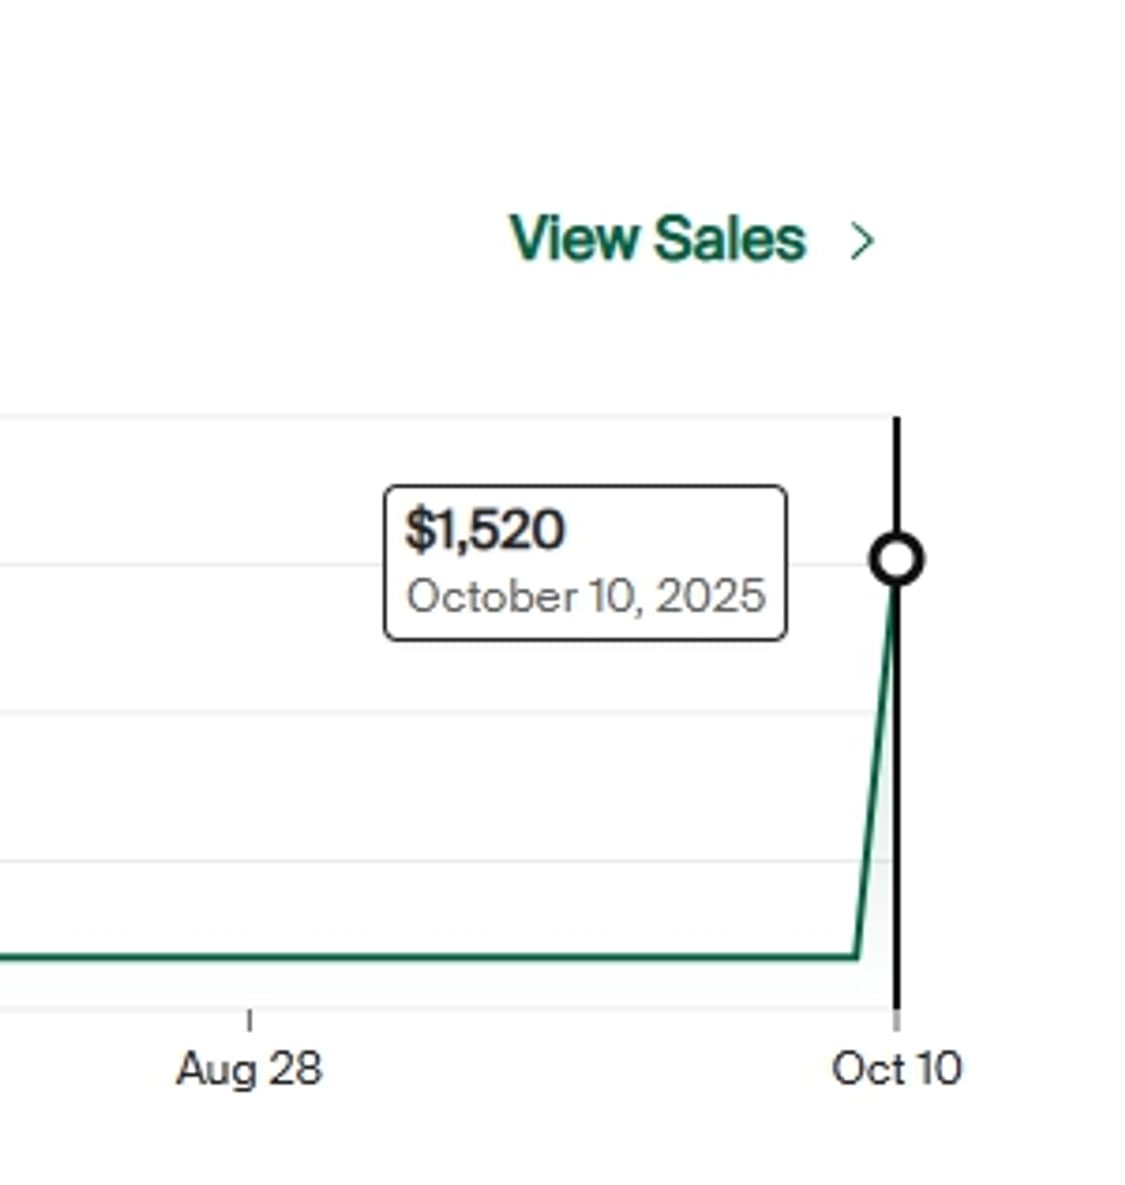Click the shaded area under the rising line
Viewport: 1125px width, 1185px height.
click(880, 900)
